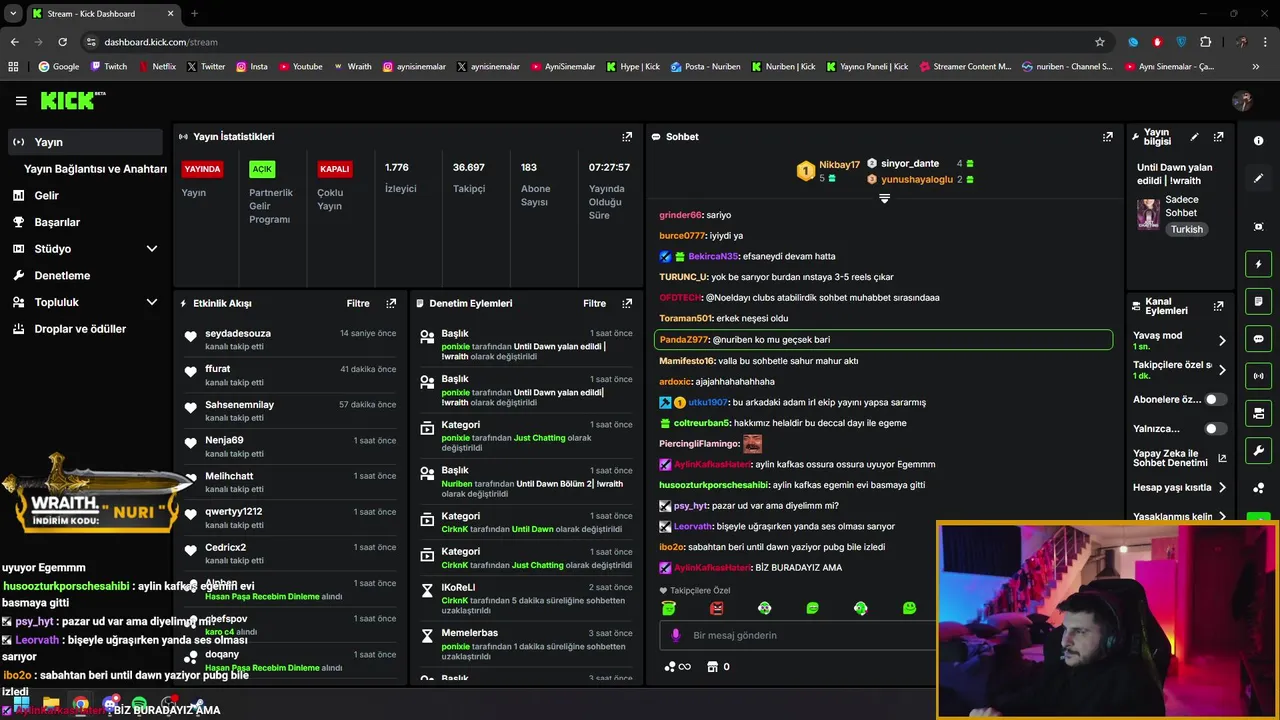The height and width of the screenshot is (720, 1280).
Task: Click username PandaZ977 in chat
Action: point(683,340)
